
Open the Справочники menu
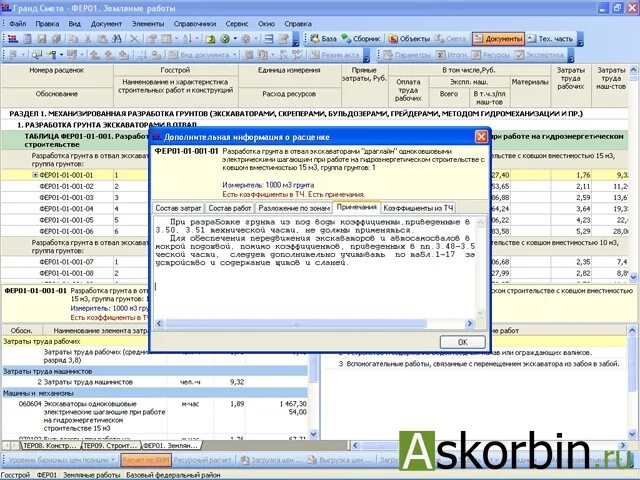coord(195,24)
